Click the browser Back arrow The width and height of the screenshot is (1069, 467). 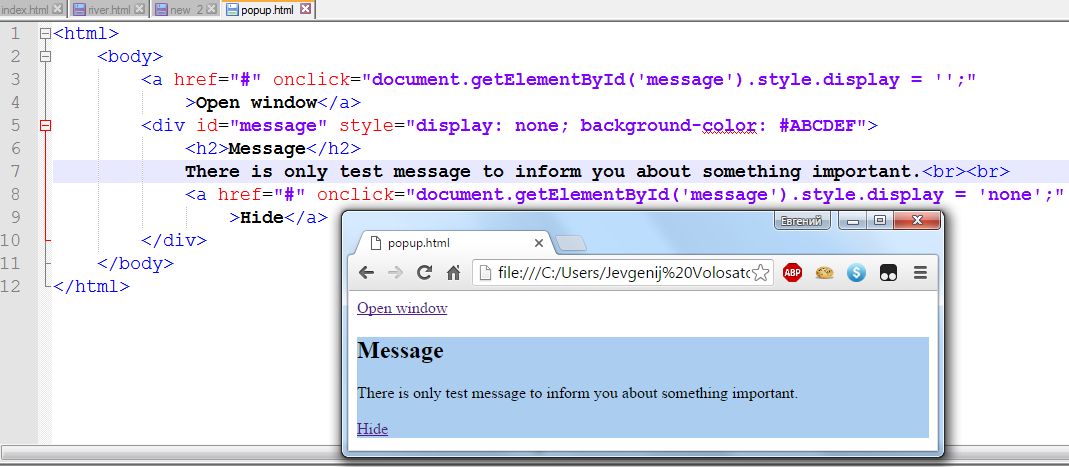(366, 273)
